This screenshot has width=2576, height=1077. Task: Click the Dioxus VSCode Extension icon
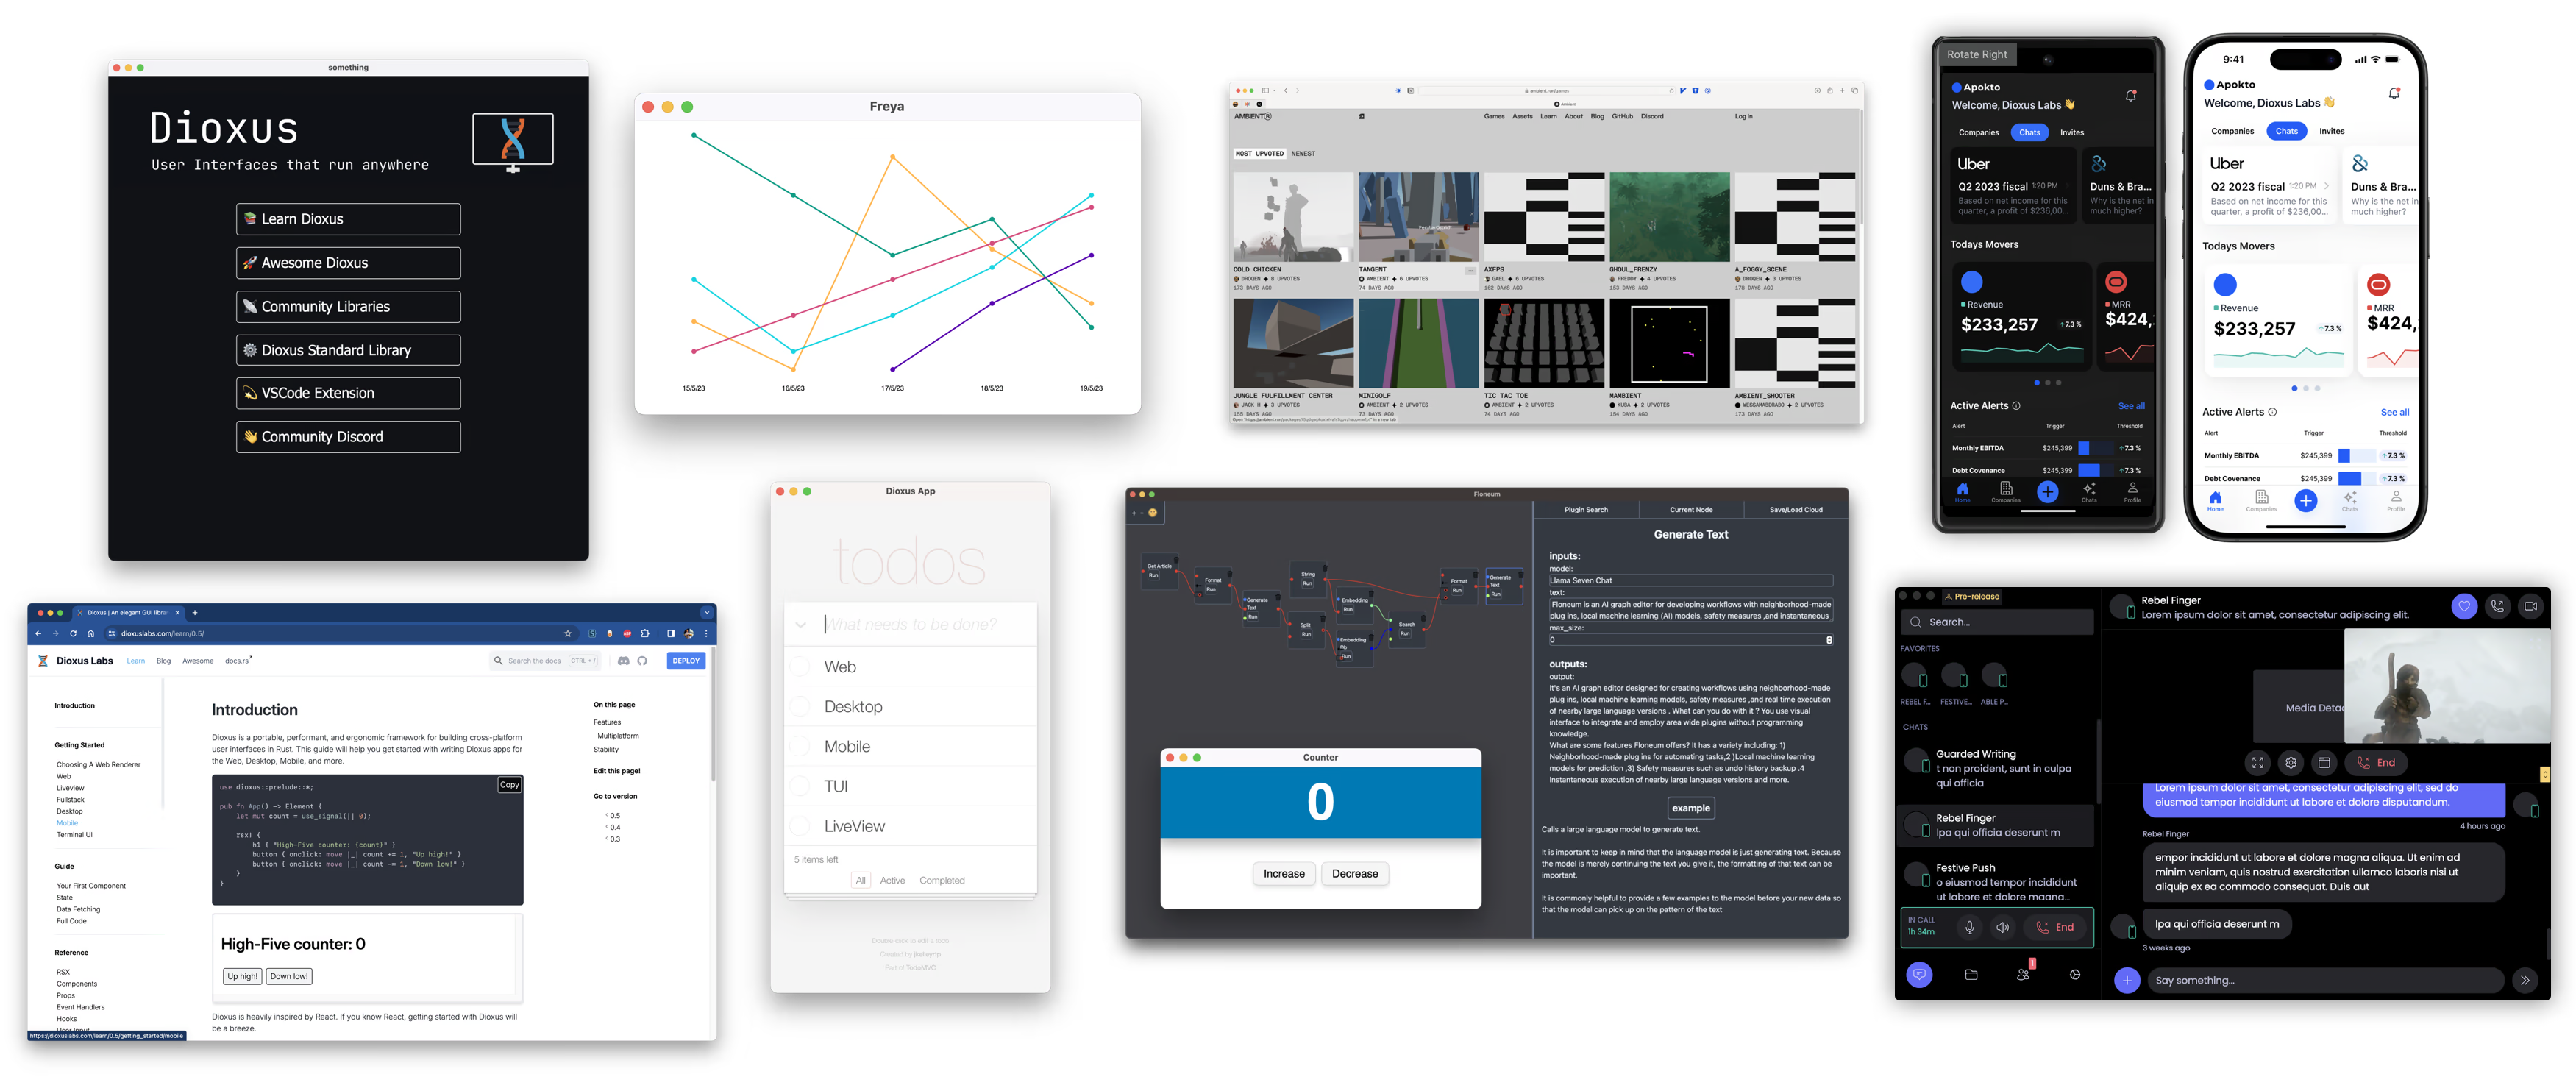249,391
